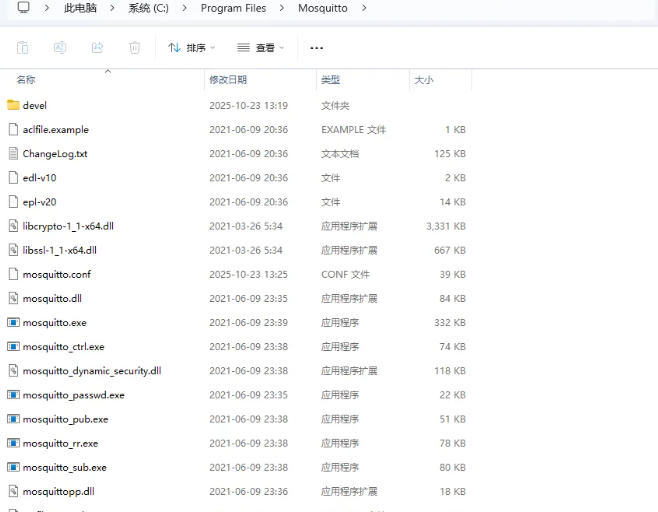The height and width of the screenshot is (512, 658).
Task: Click the rename icon in toolbar
Action: (x=60, y=47)
